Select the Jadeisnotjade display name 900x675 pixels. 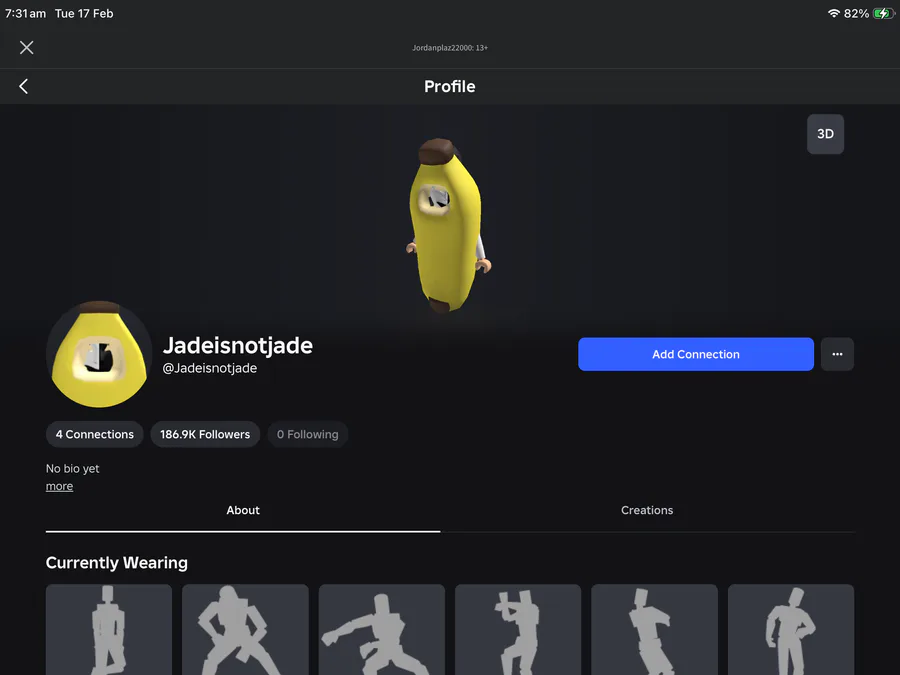click(x=238, y=346)
